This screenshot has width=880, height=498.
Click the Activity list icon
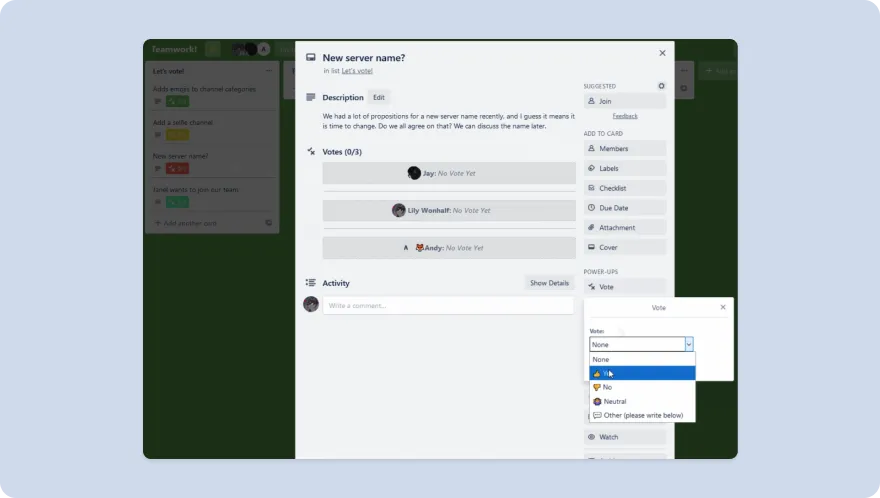click(311, 283)
